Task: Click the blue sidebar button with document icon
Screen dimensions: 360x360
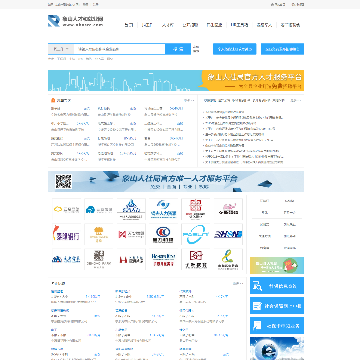Action: [x=277, y=326]
